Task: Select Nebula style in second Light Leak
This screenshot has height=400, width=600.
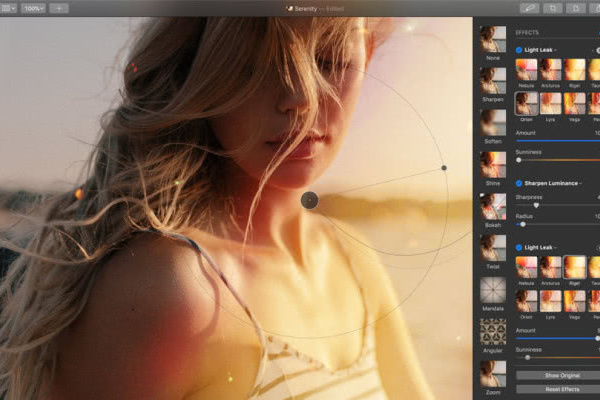Action: tap(526, 267)
